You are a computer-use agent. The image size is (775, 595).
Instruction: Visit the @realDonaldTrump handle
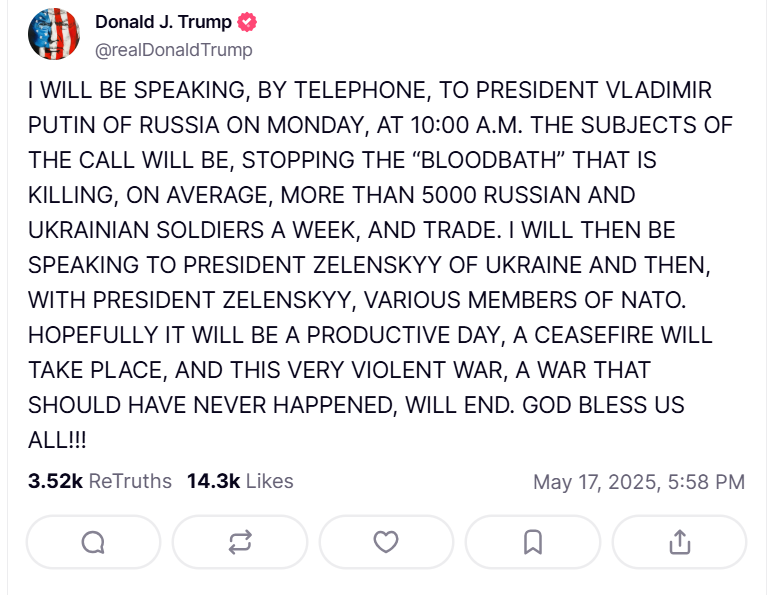[x=174, y=49]
